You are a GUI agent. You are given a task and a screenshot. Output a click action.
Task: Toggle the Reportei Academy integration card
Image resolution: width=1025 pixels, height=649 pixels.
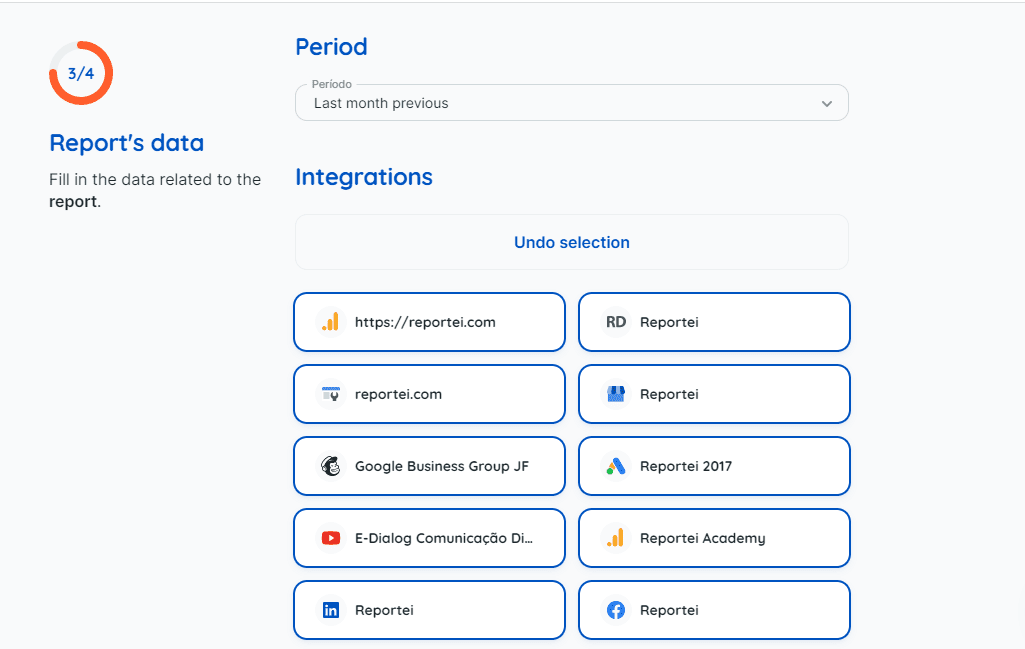click(x=714, y=538)
